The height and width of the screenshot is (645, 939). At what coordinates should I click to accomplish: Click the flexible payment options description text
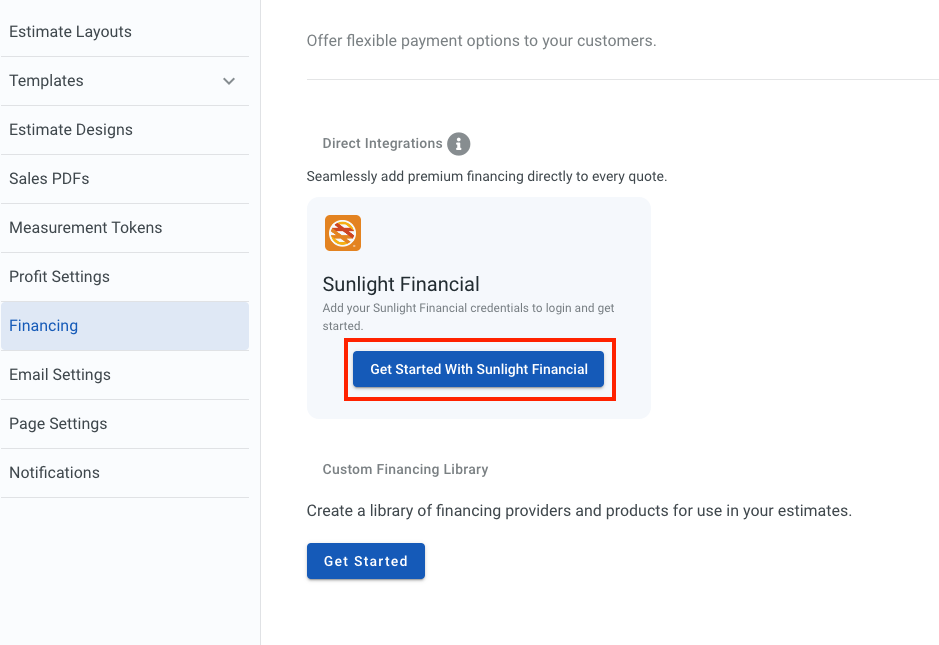point(480,40)
